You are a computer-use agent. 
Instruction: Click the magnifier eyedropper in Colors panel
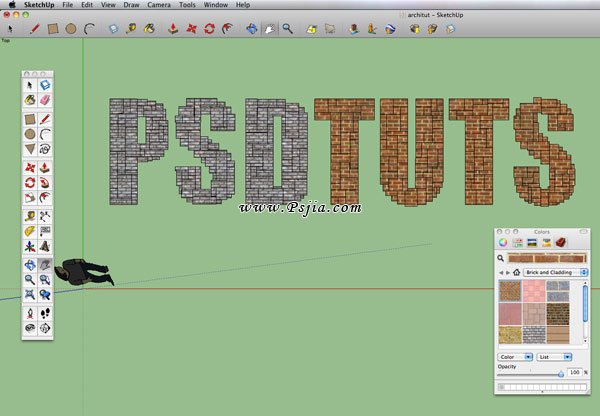(x=501, y=258)
